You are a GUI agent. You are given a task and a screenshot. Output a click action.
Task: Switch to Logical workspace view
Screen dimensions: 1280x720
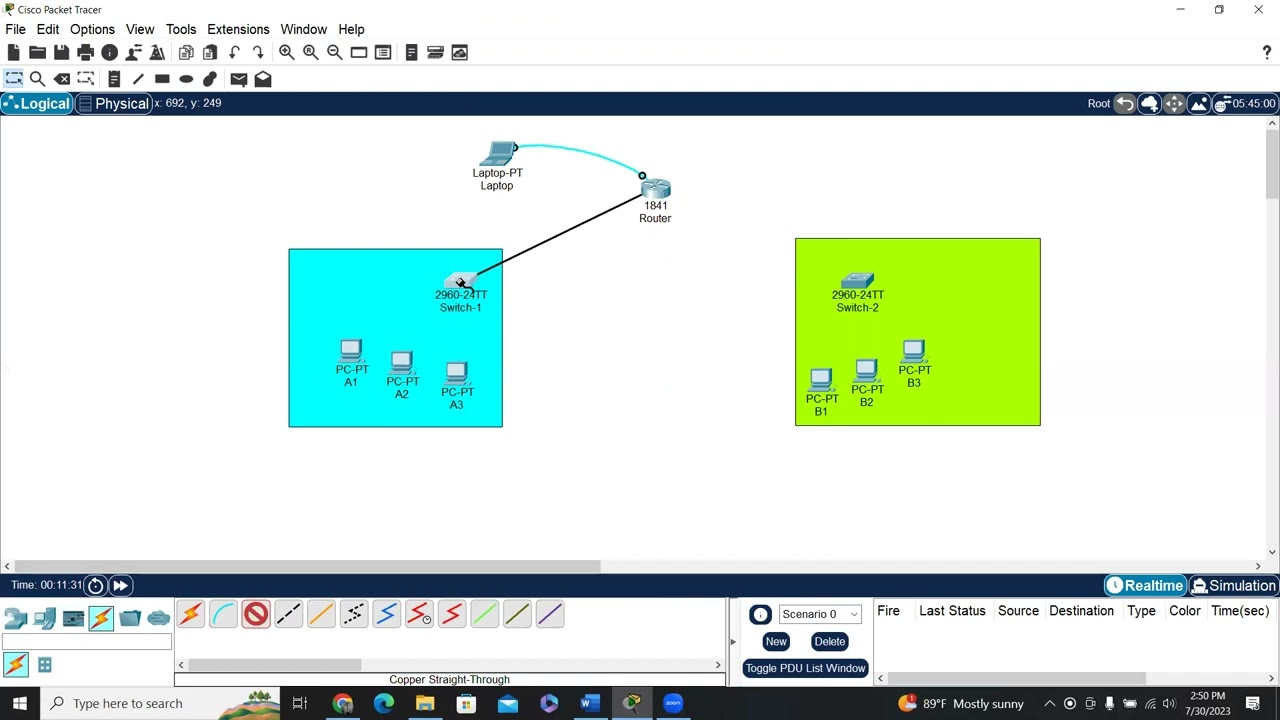[36, 104]
